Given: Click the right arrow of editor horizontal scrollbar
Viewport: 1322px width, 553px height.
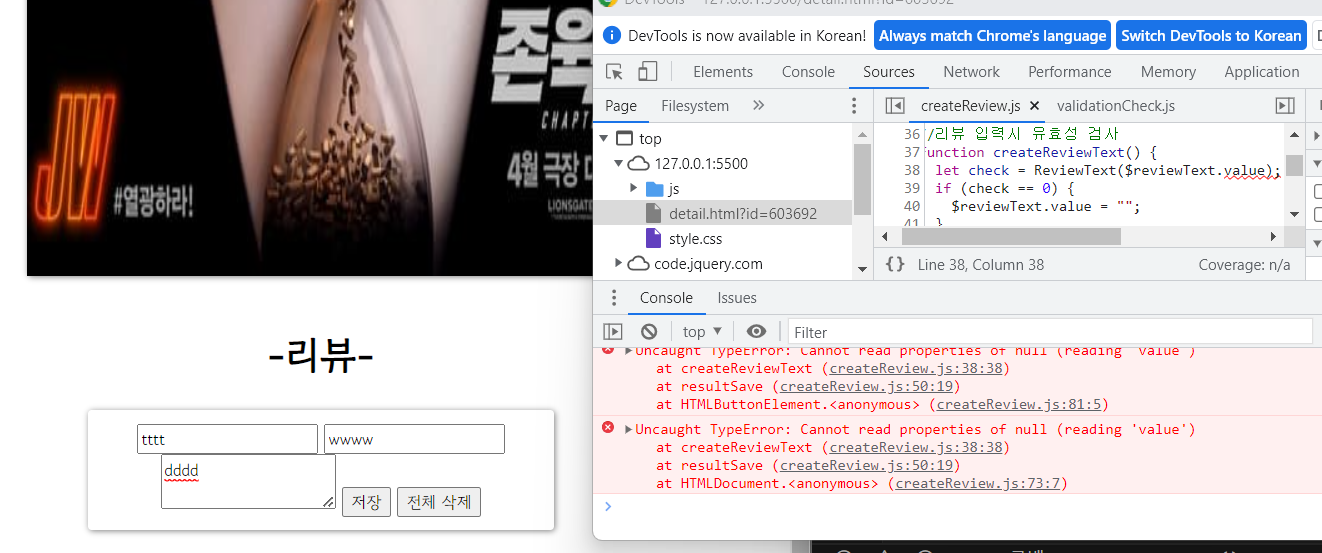Looking at the screenshot, I should pos(1273,237).
